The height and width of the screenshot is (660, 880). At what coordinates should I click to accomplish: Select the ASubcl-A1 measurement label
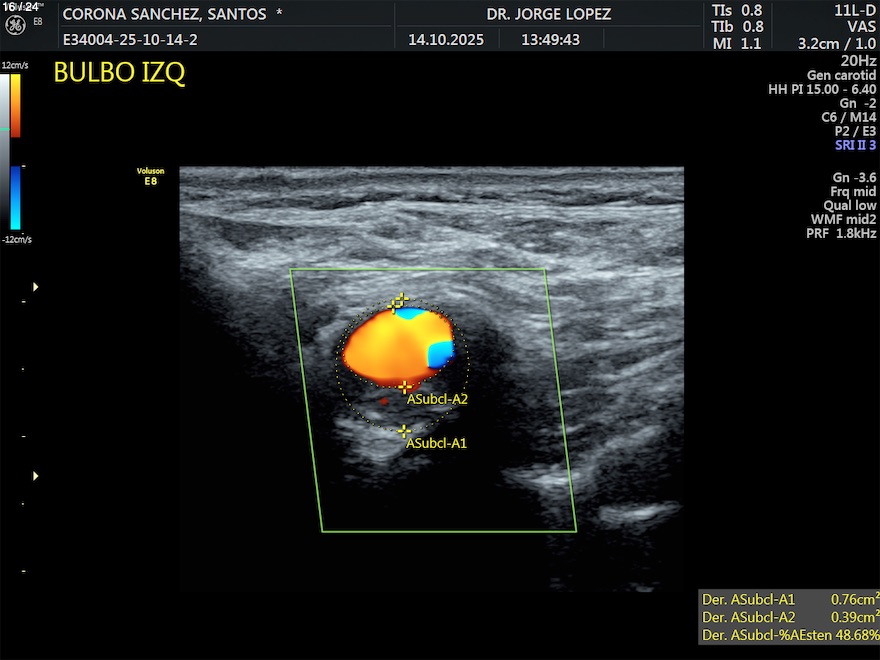(437, 443)
